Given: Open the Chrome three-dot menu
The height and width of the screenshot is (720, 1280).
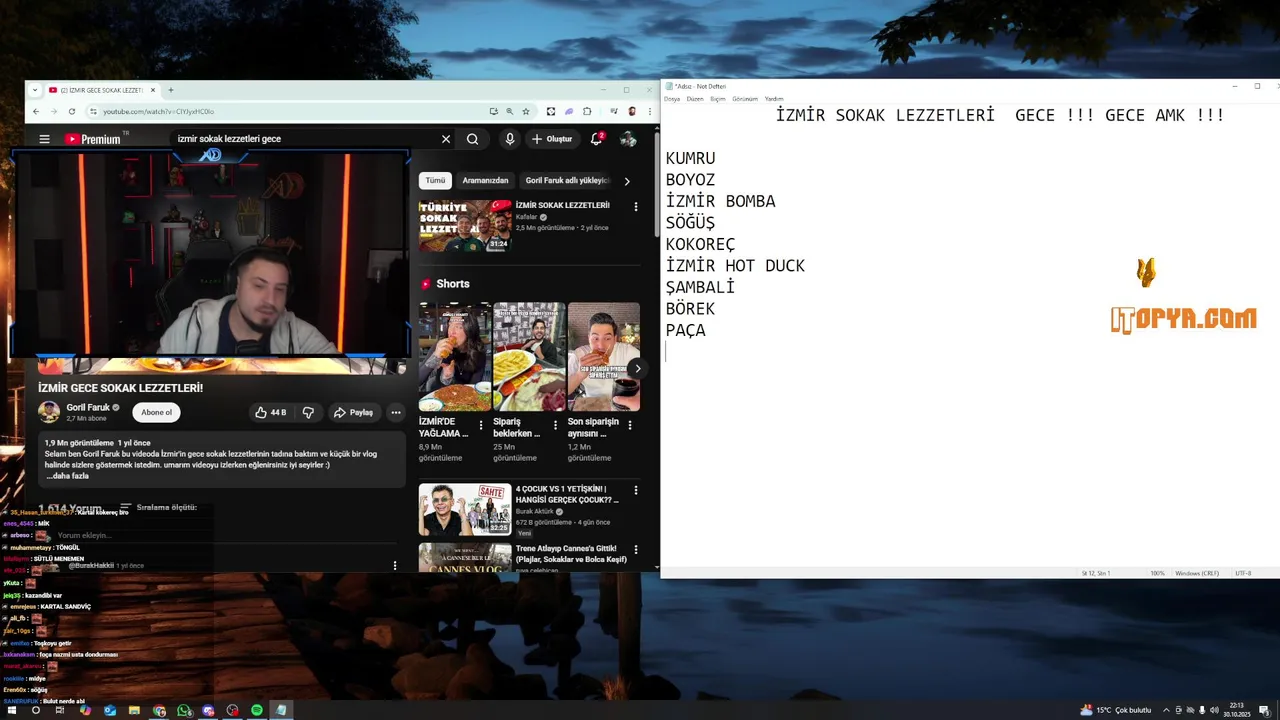Looking at the screenshot, I should point(649,111).
